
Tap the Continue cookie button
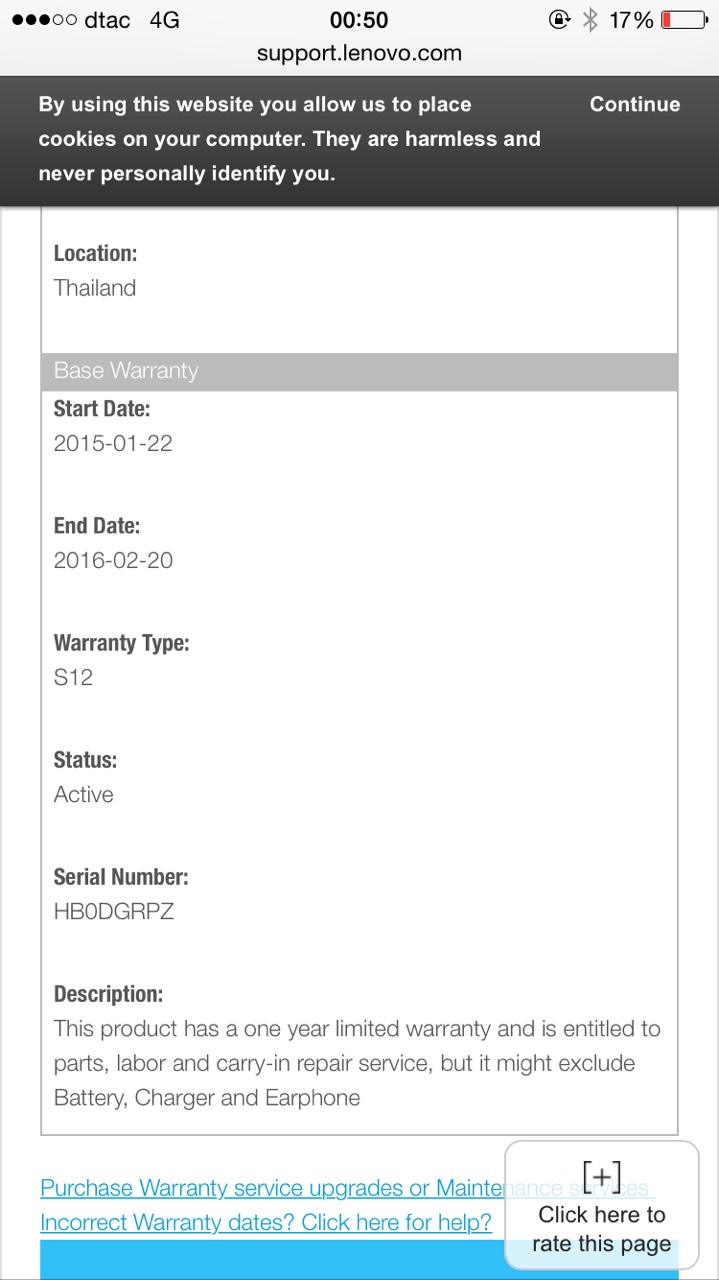(x=634, y=105)
